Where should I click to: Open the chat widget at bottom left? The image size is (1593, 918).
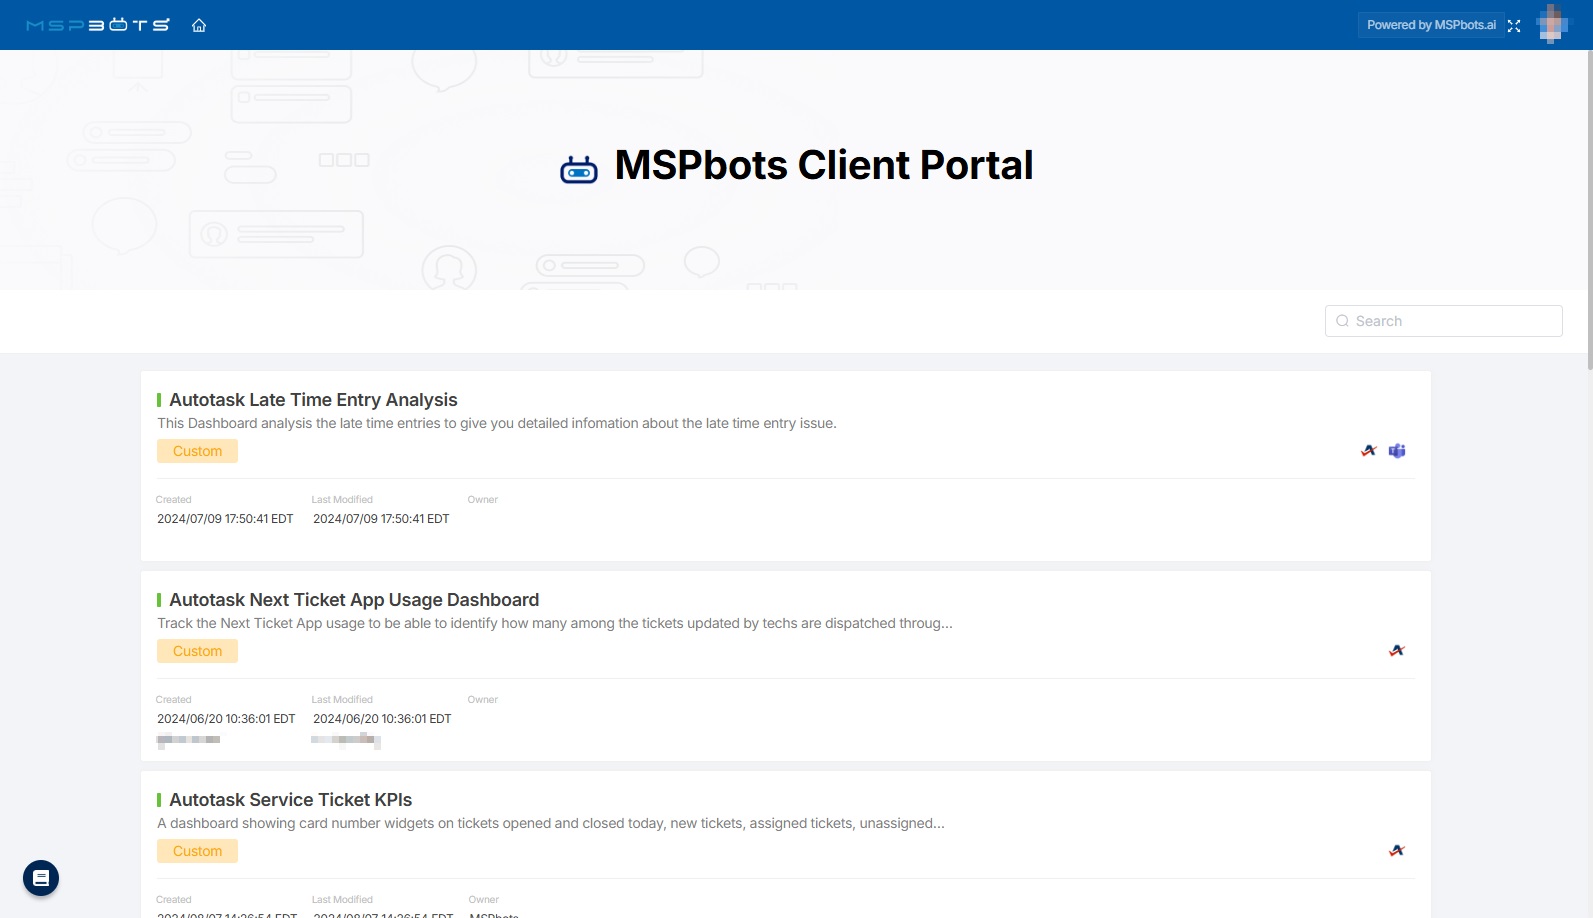[x=41, y=878]
